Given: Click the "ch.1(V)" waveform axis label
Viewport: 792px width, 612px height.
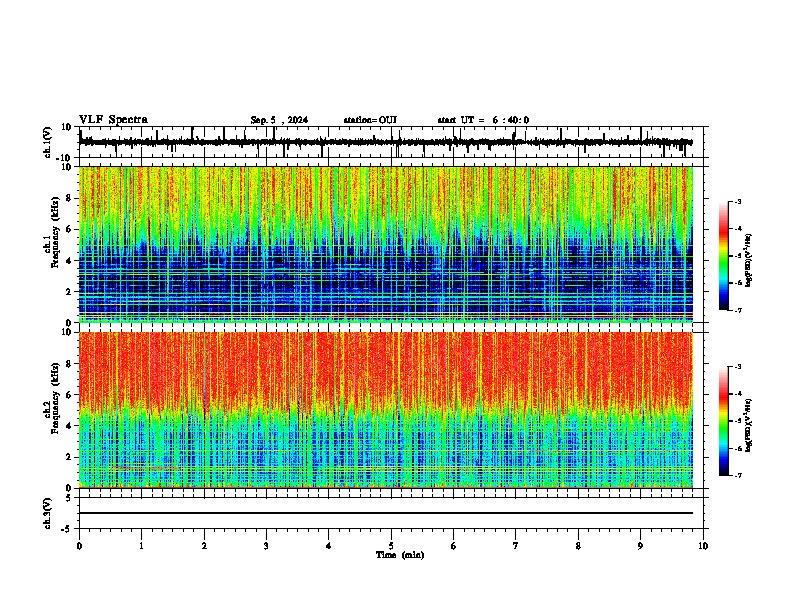Looking at the screenshot, I should pyautogui.click(x=48, y=142).
